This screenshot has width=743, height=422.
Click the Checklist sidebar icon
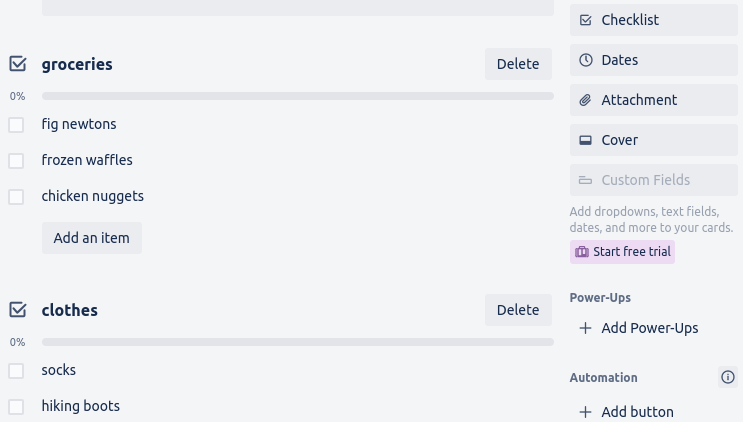coord(586,20)
